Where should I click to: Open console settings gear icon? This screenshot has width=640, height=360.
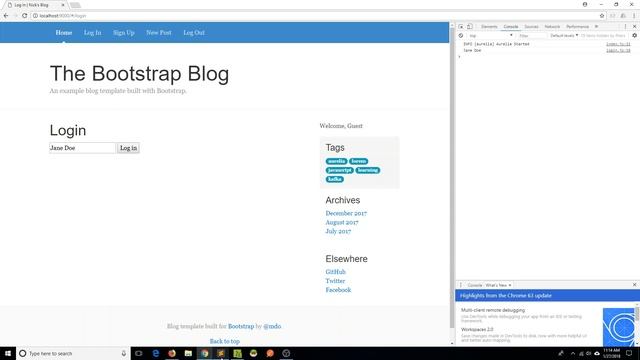coord(634,36)
